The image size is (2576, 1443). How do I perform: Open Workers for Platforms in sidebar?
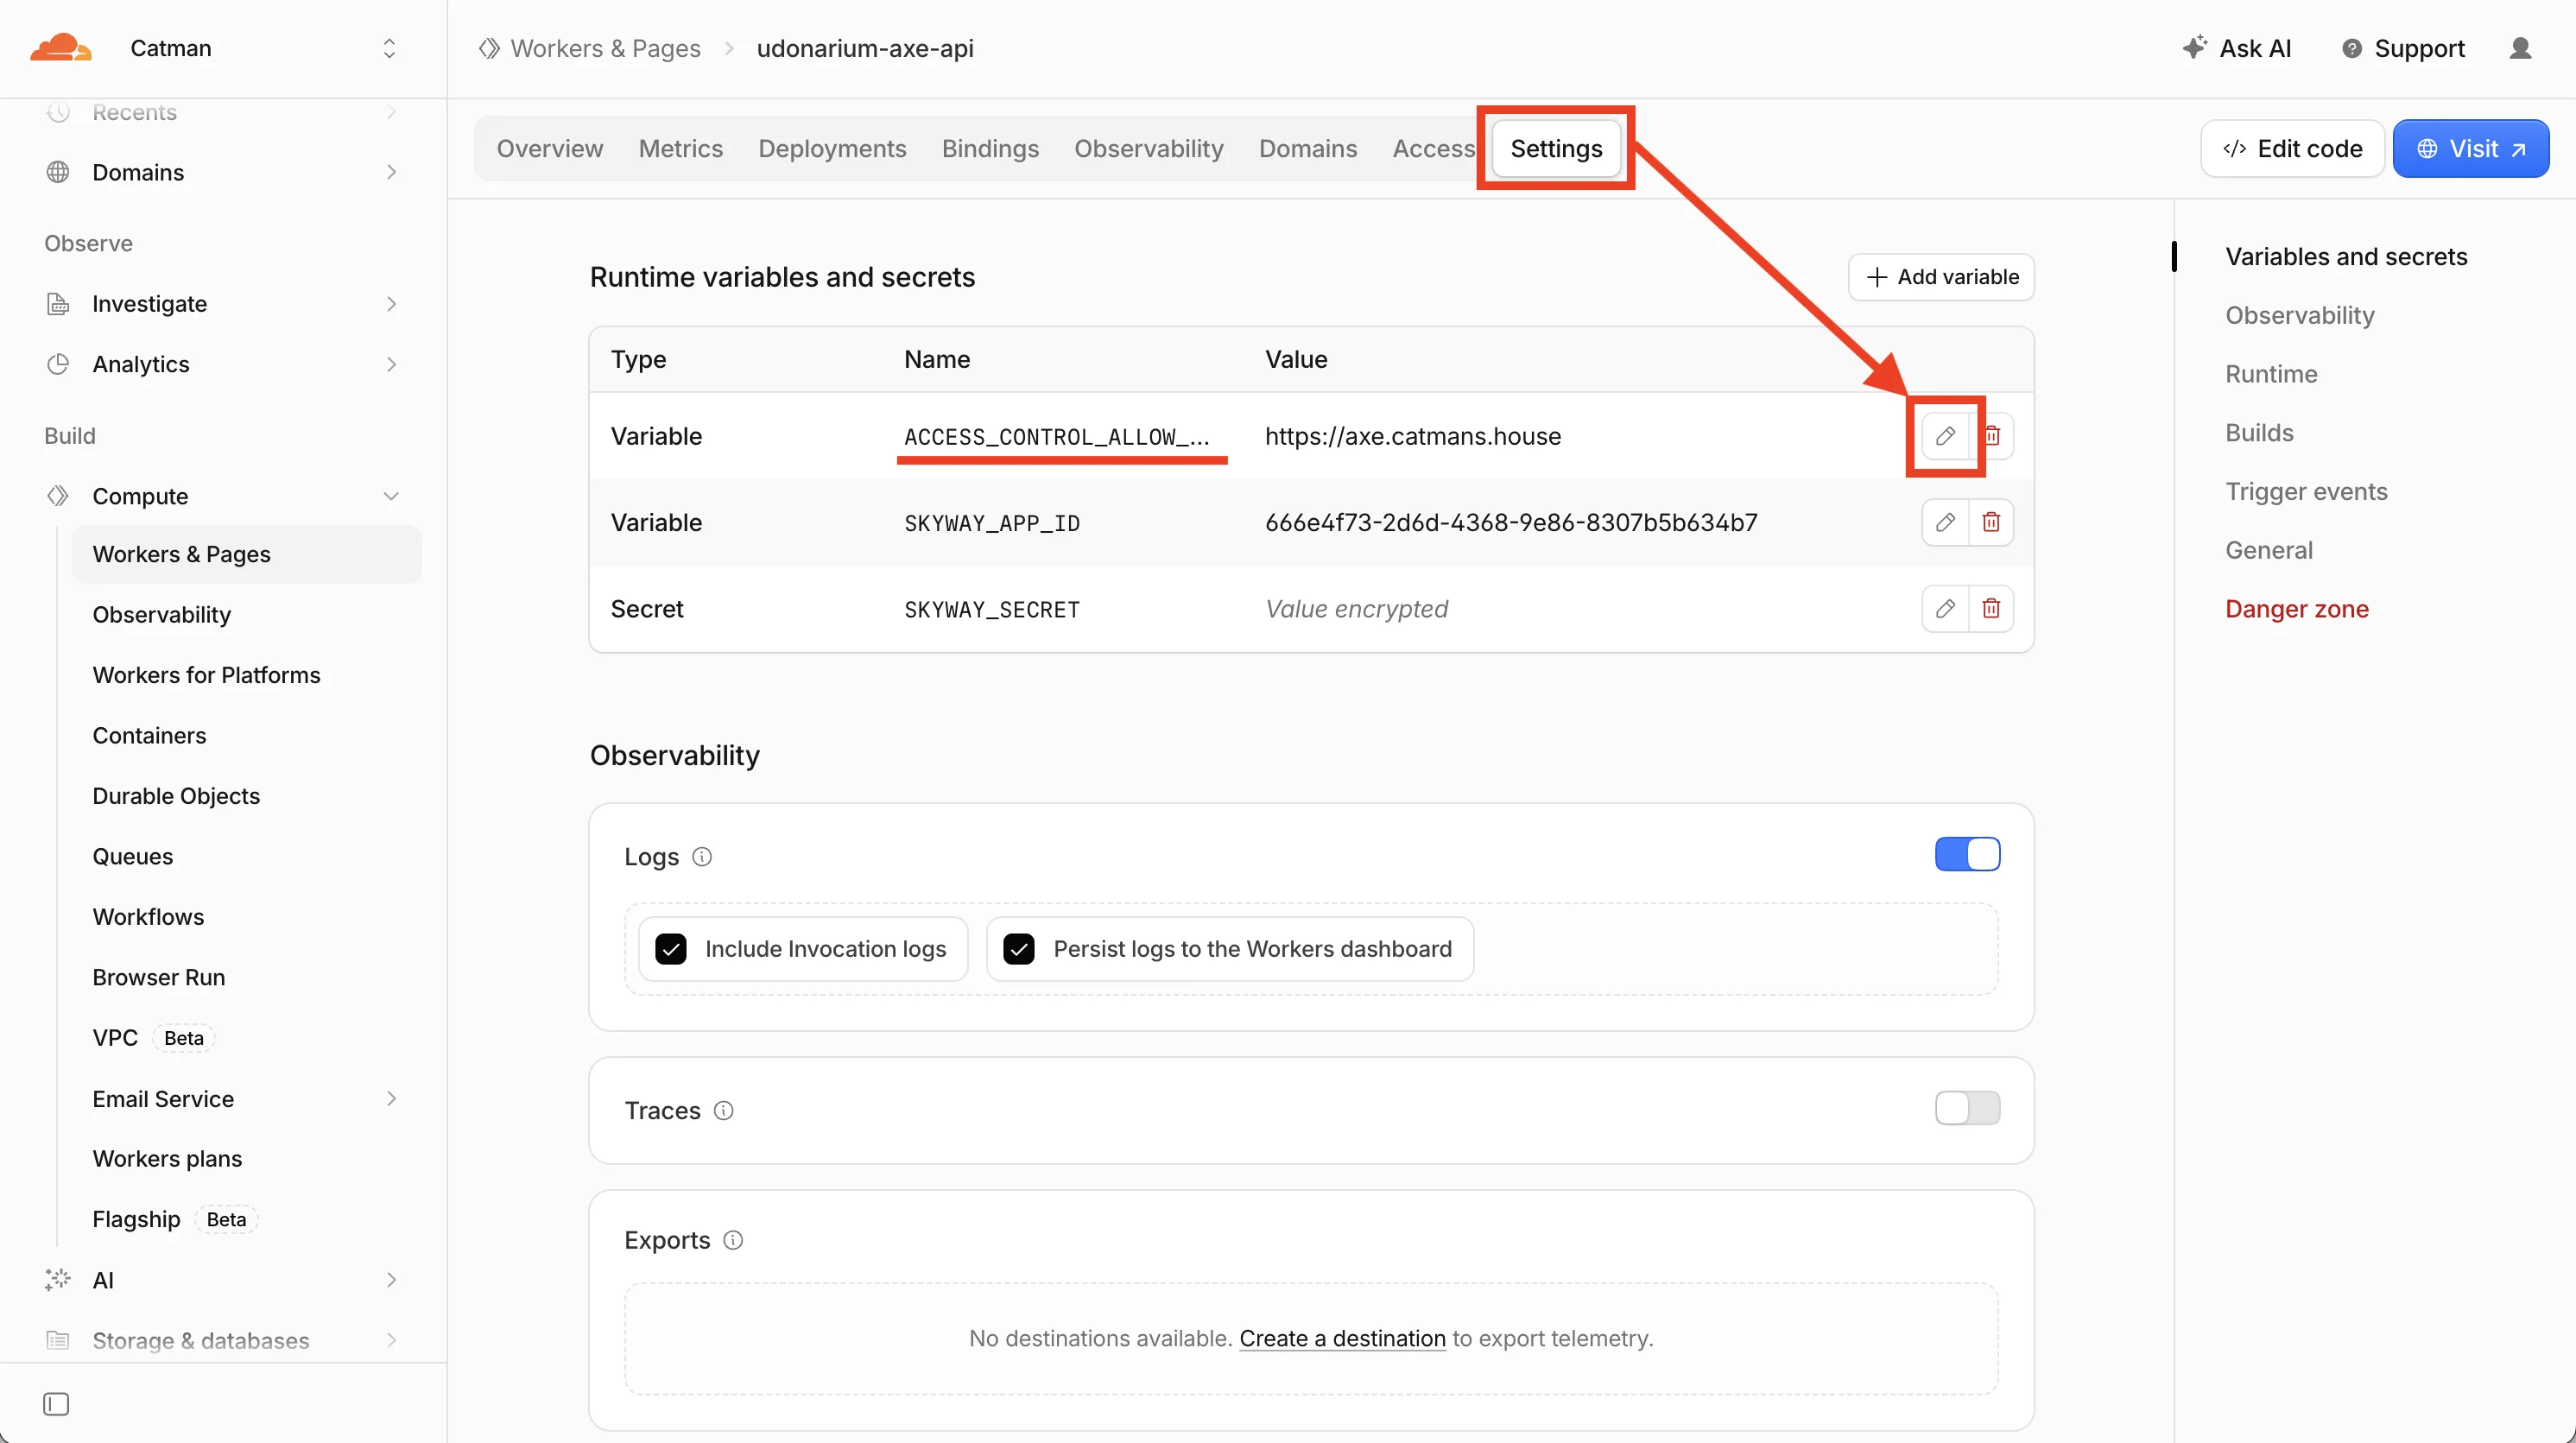206,675
